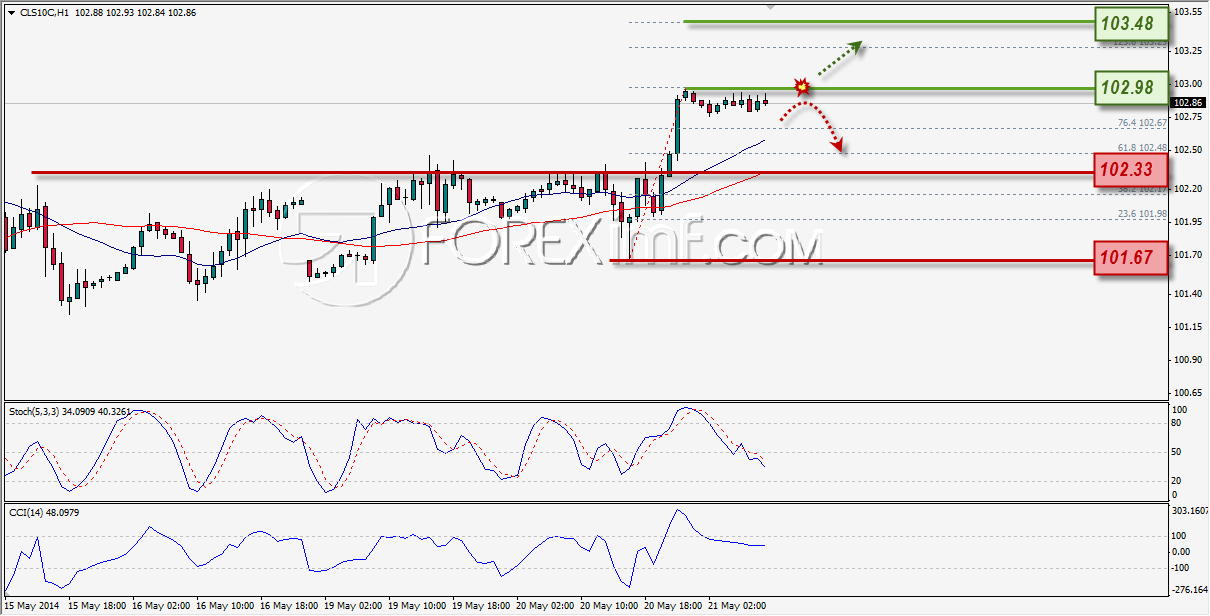Select the 76.4 Fibonacci level label
The image size is (1210, 616).
click(x=1142, y=122)
